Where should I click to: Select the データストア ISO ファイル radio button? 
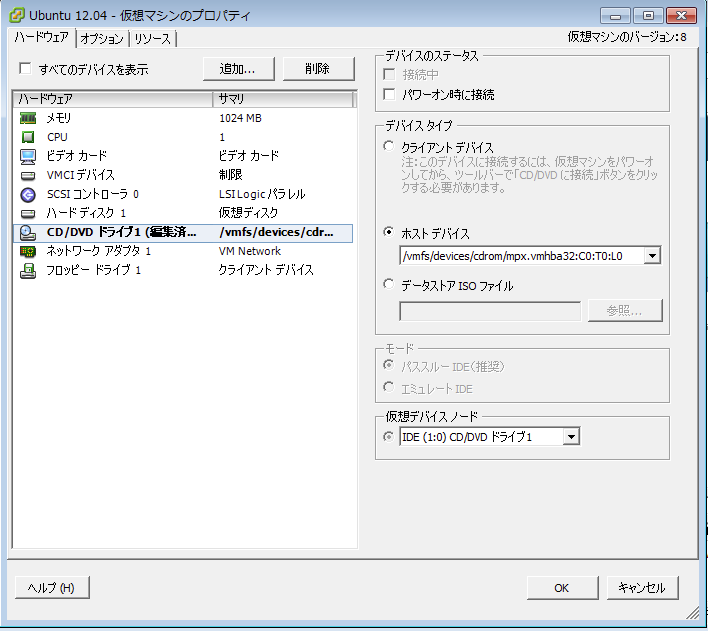point(388,284)
